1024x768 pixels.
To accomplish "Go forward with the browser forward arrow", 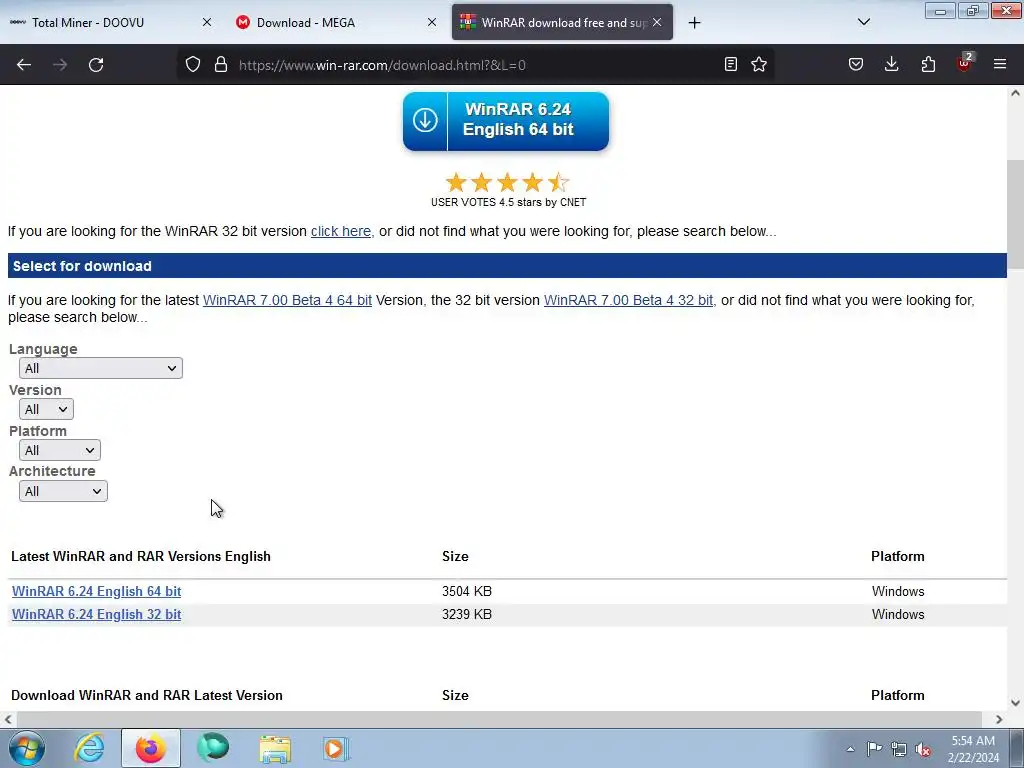I will [x=60, y=65].
